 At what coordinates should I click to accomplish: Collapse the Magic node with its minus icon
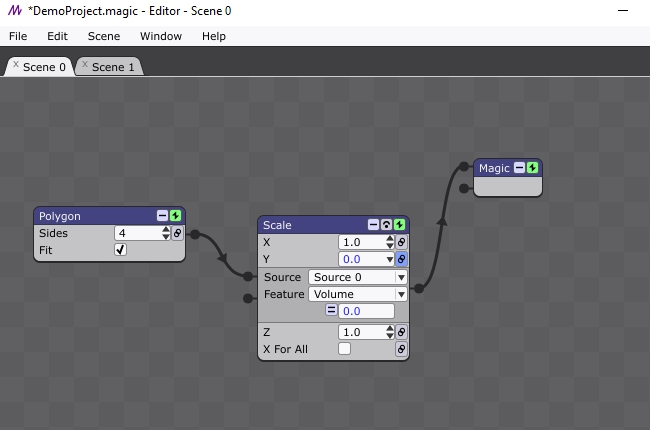[x=519, y=168]
